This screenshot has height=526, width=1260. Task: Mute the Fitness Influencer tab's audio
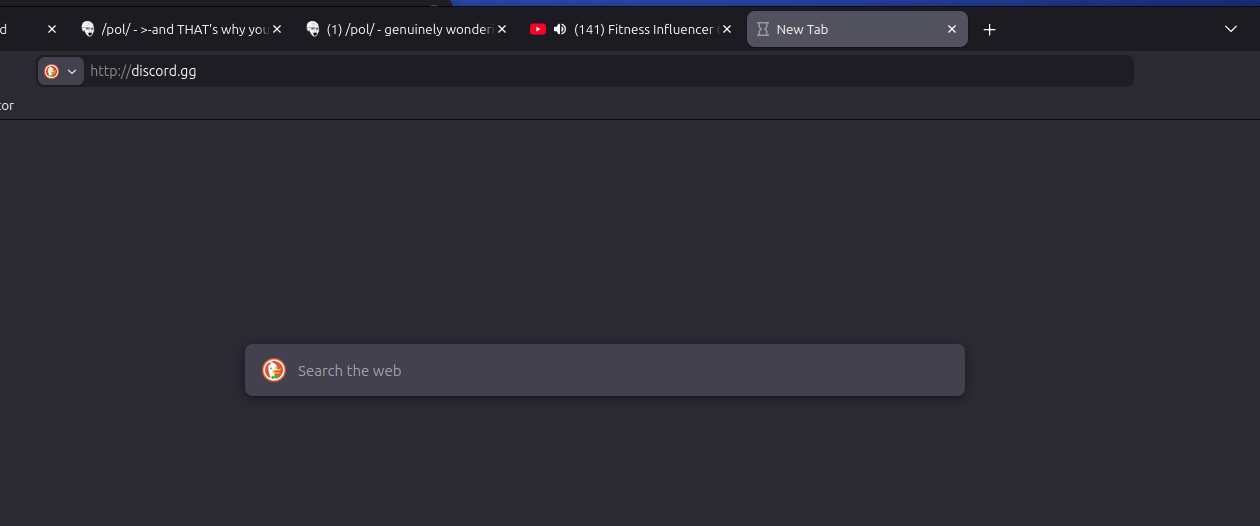coord(560,29)
